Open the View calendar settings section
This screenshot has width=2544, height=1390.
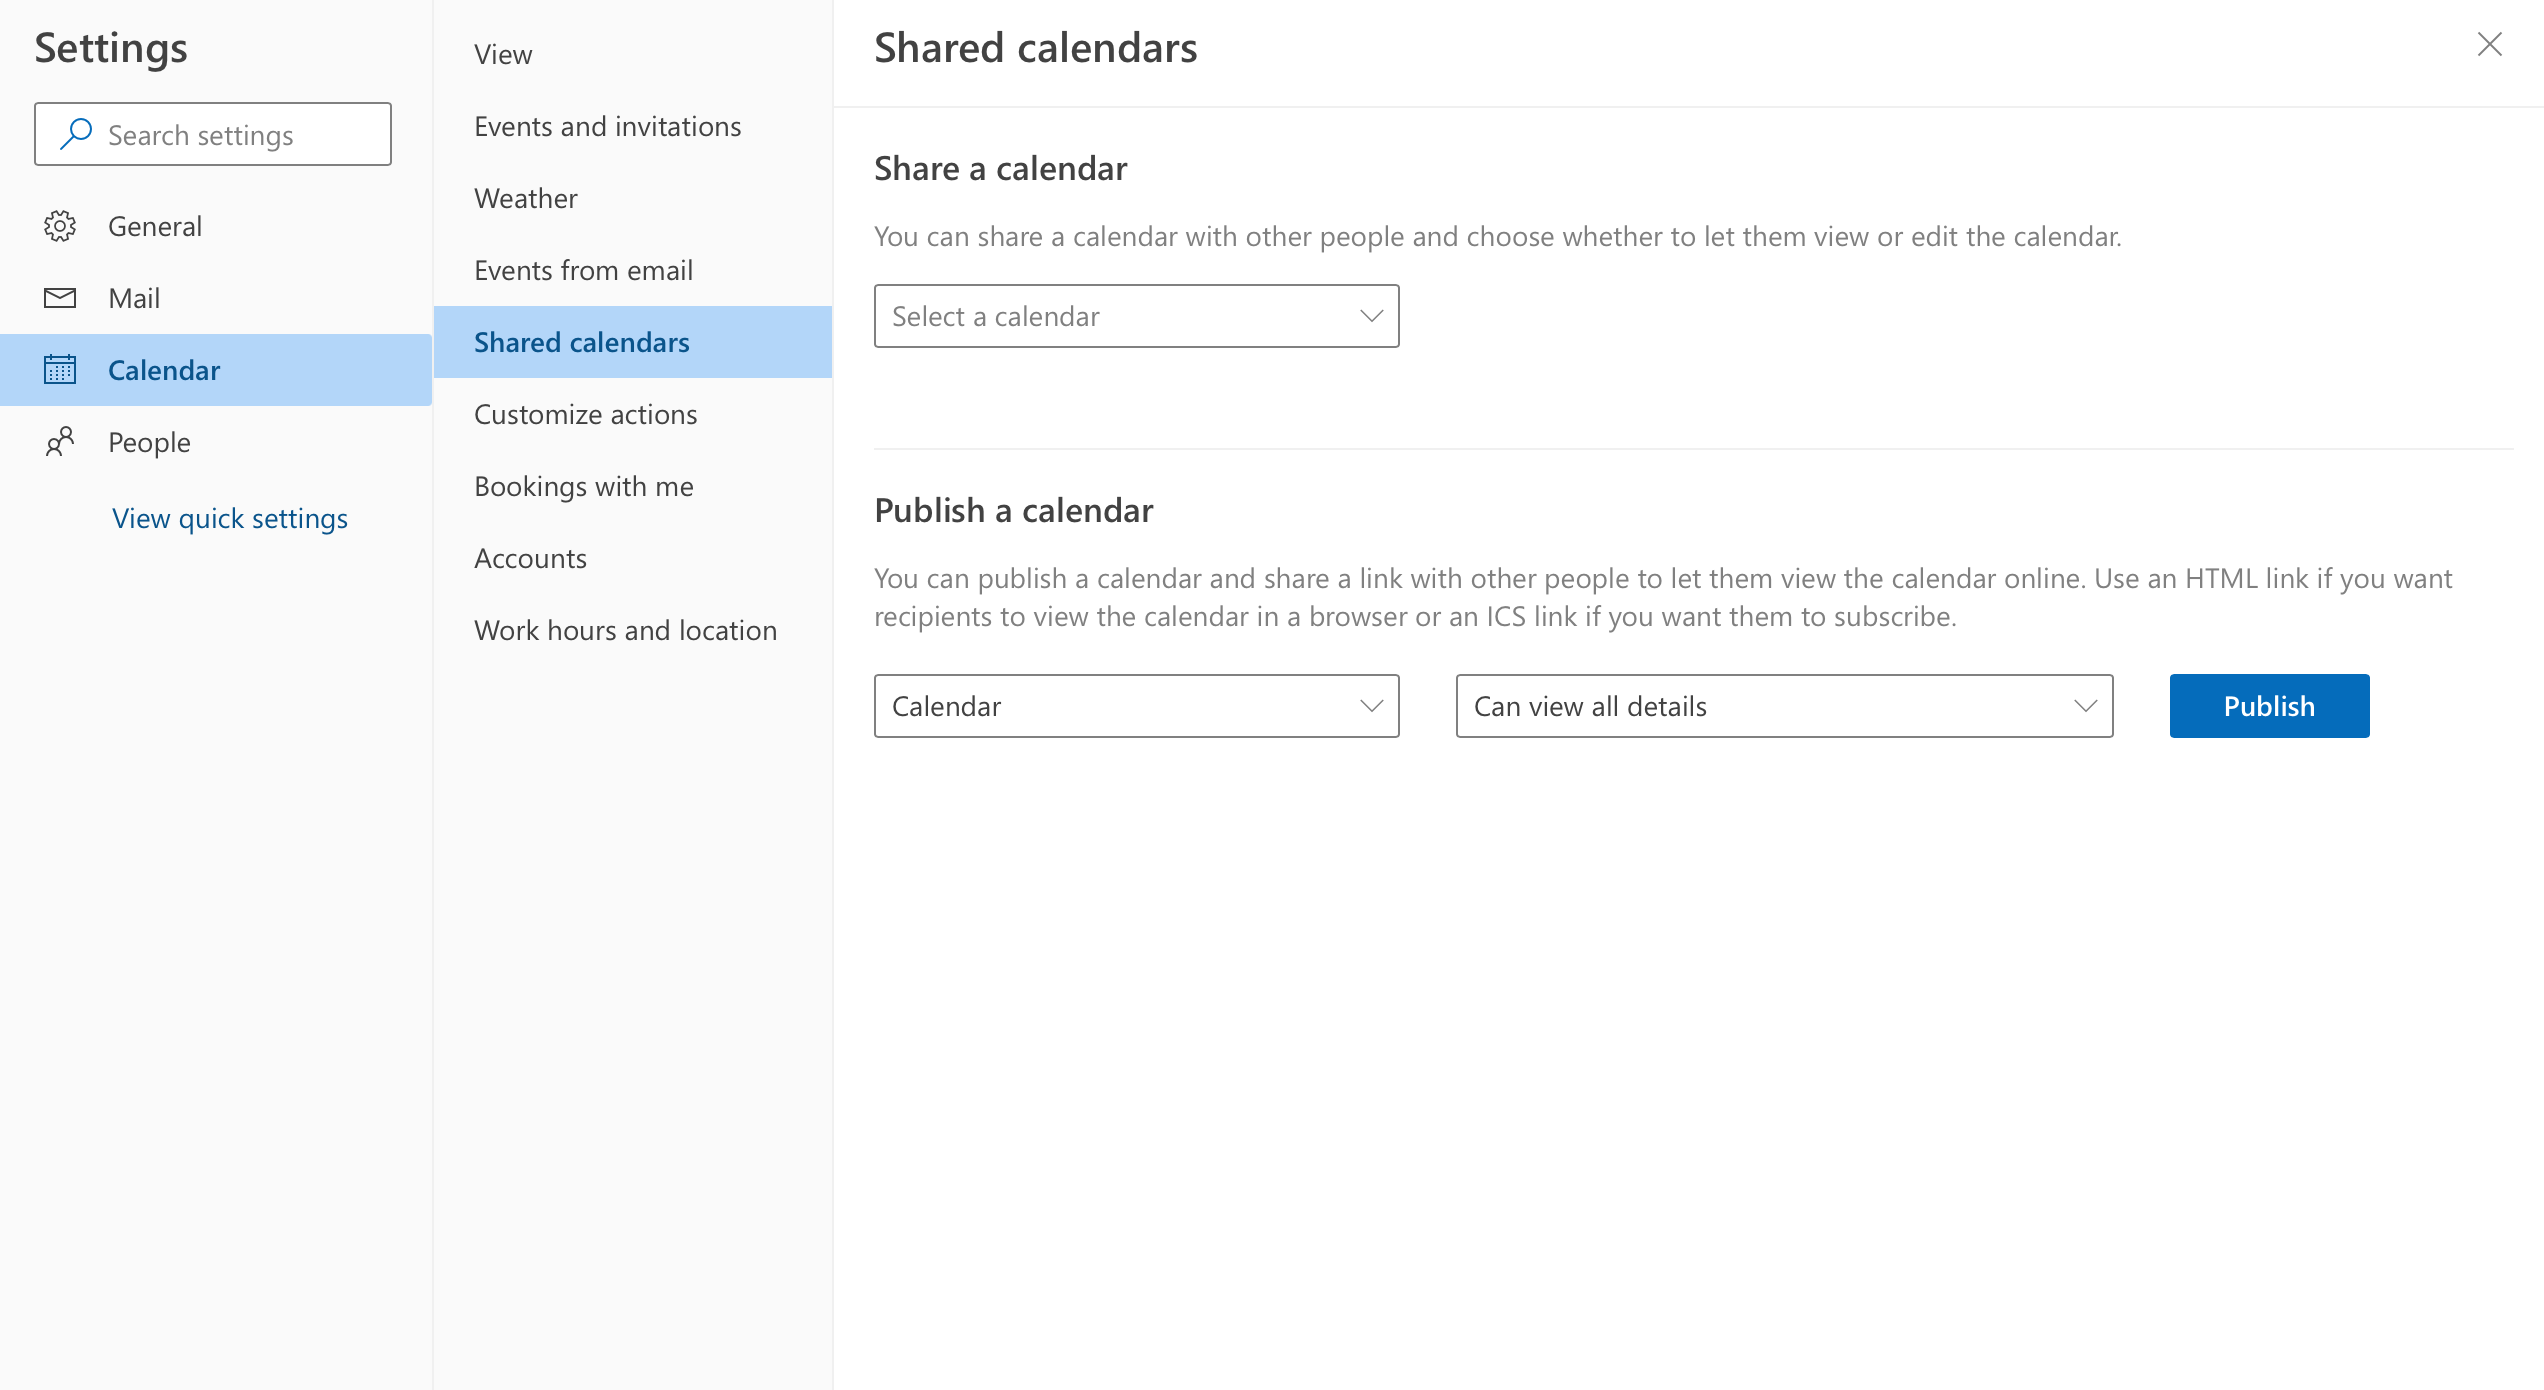click(x=503, y=54)
